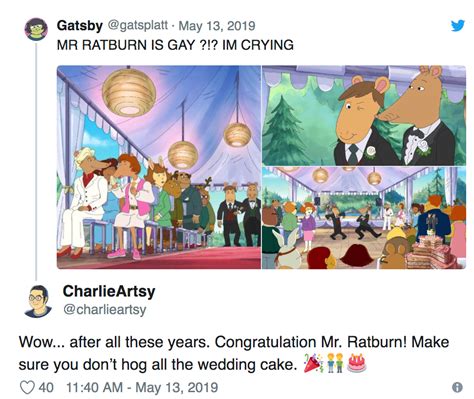This screenshot has width=474, height=399.
Task: Click the party popper emoji
Action: point(313,364)
